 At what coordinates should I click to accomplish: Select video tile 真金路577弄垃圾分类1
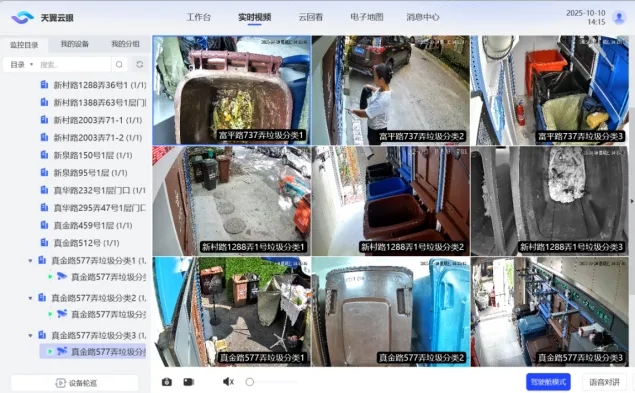232,312
